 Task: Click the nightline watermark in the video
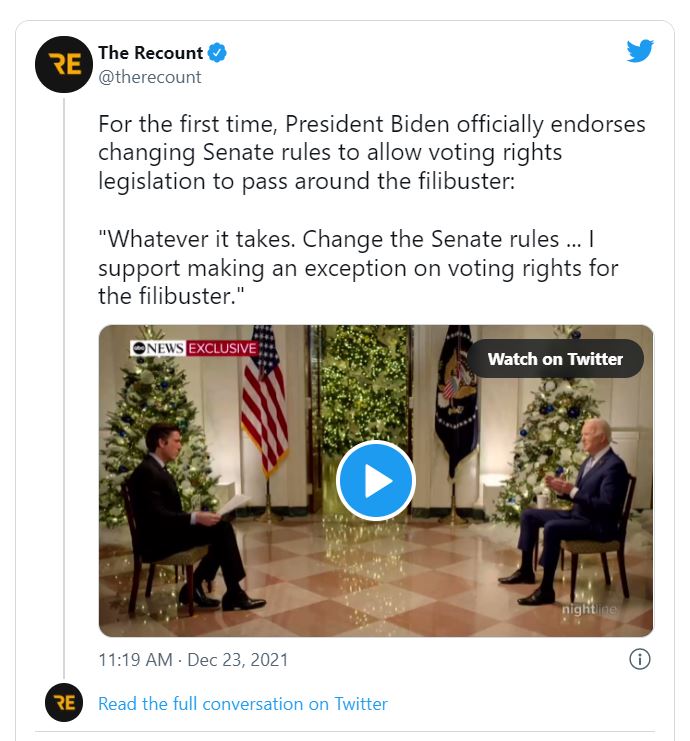tap(589, 609)
